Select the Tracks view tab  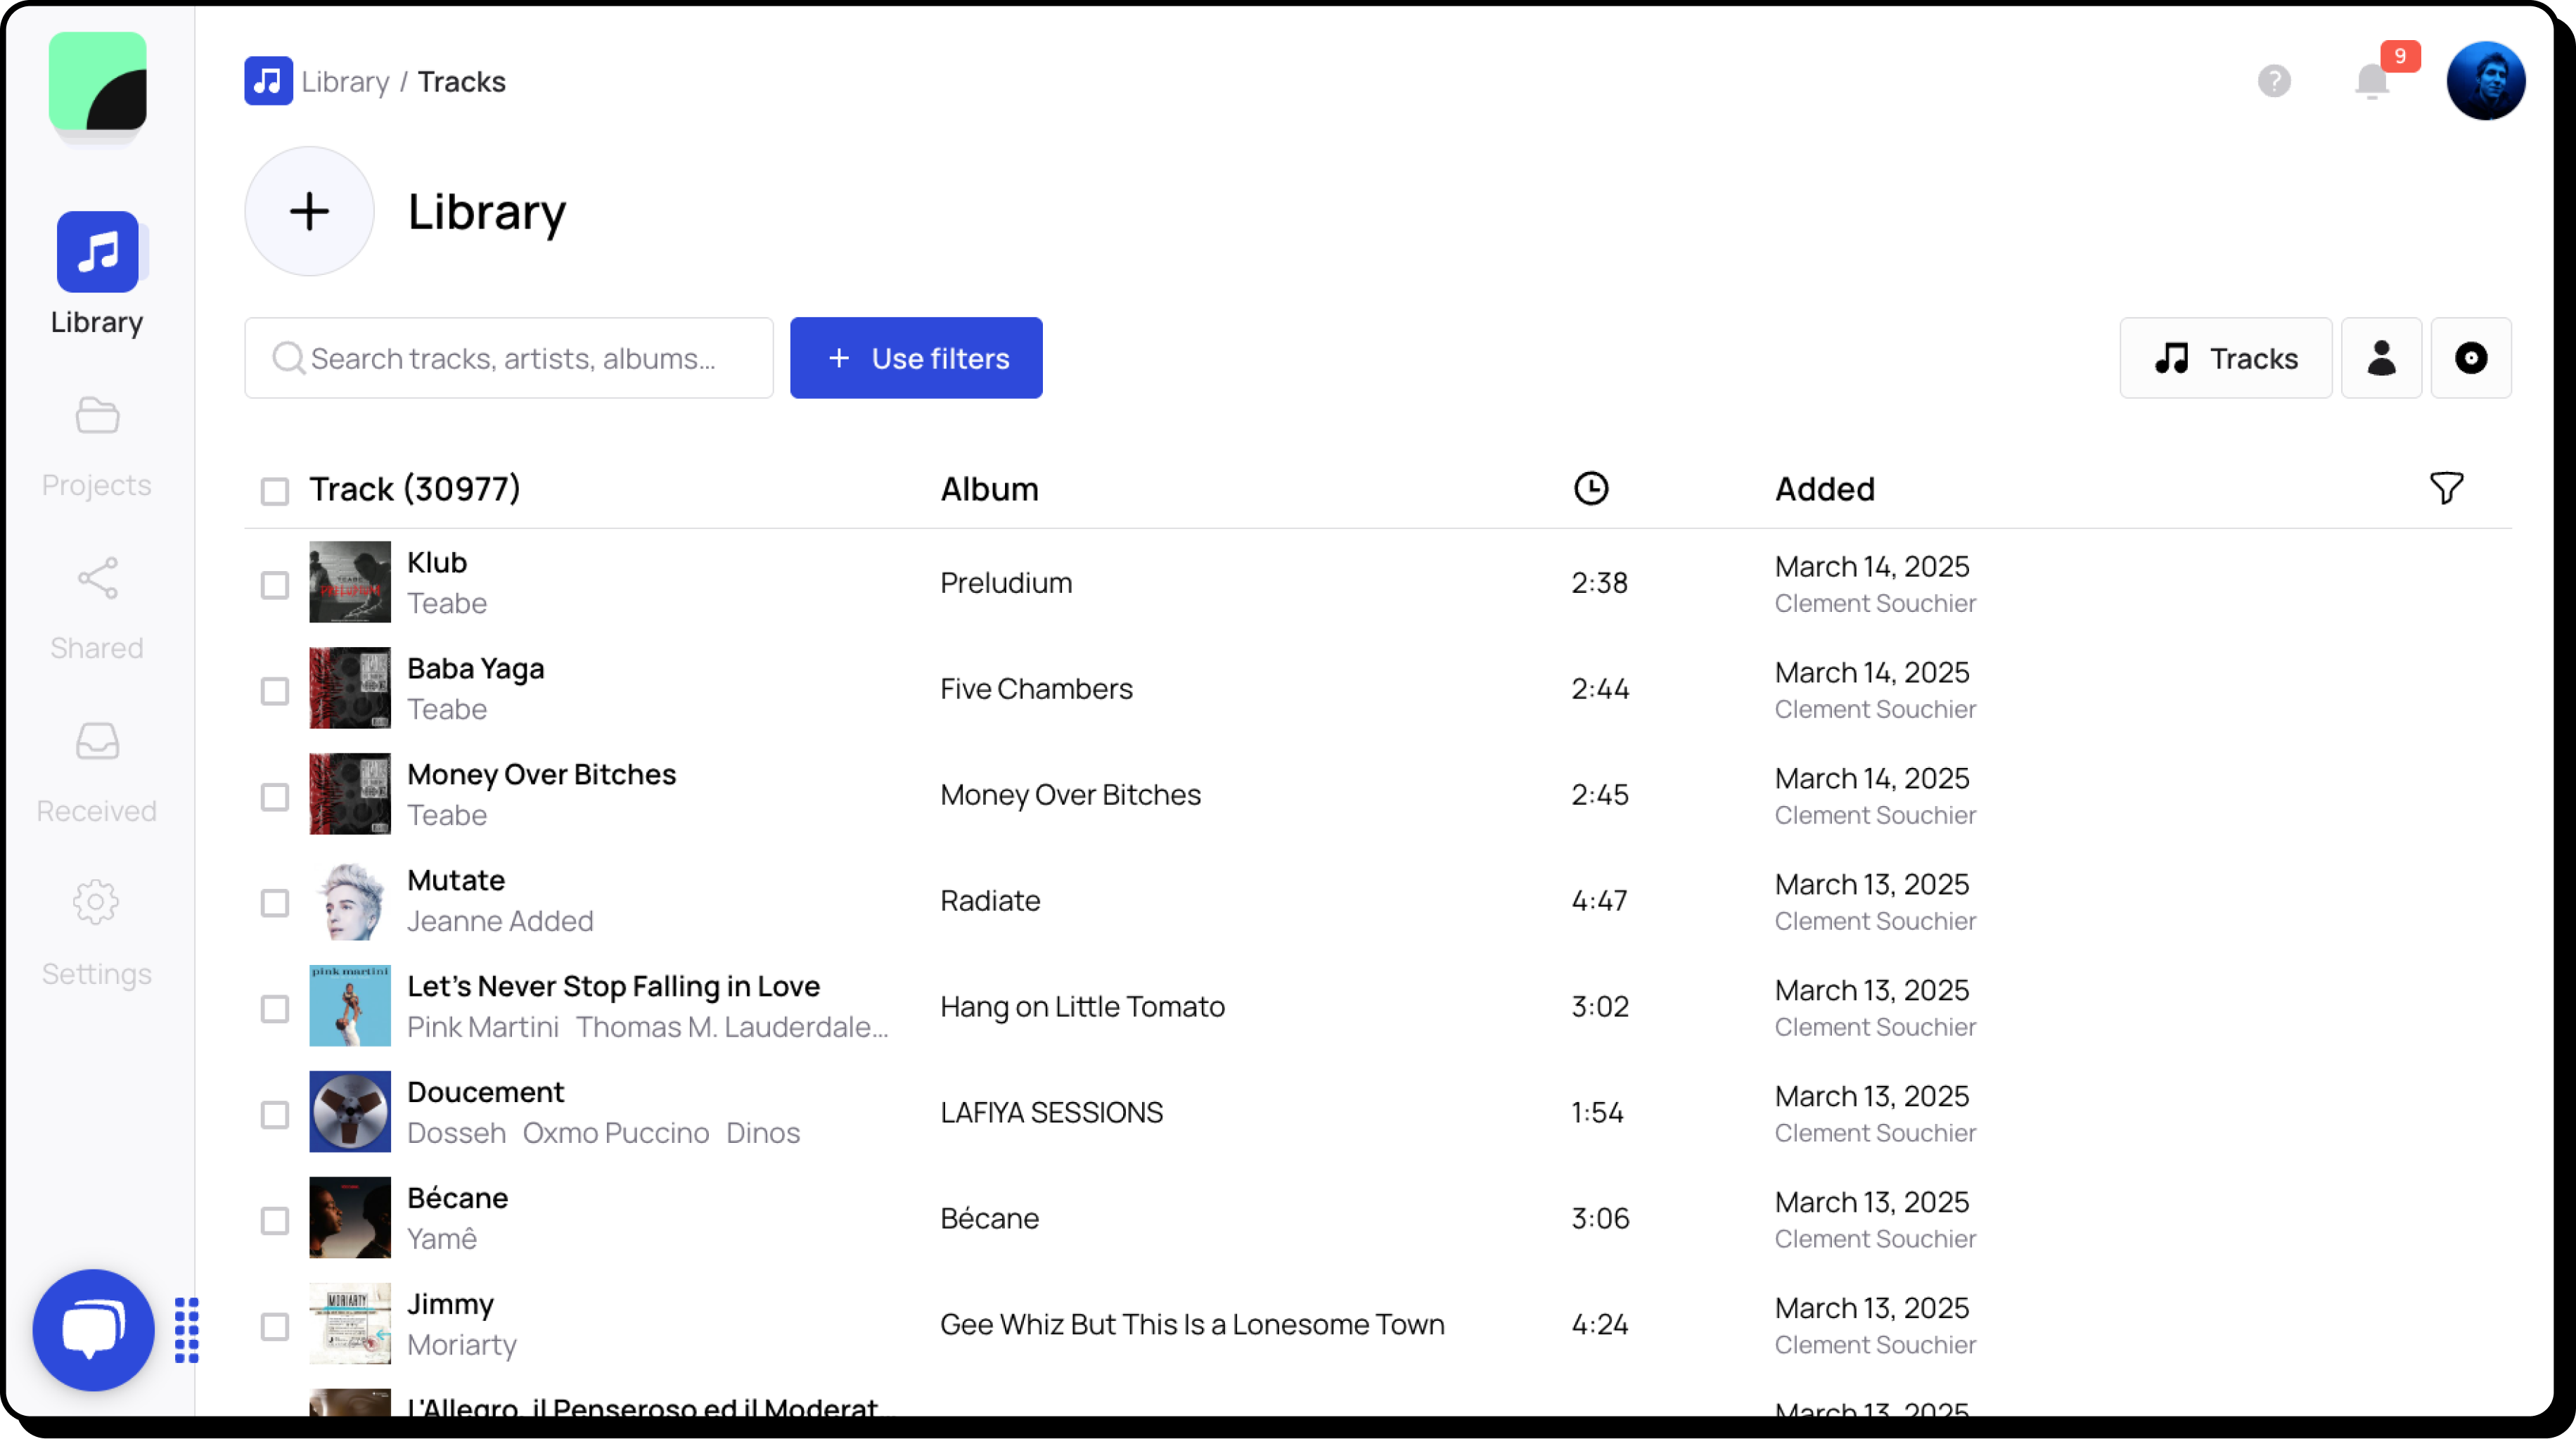pyautogui.click(x=2225, y=358)
